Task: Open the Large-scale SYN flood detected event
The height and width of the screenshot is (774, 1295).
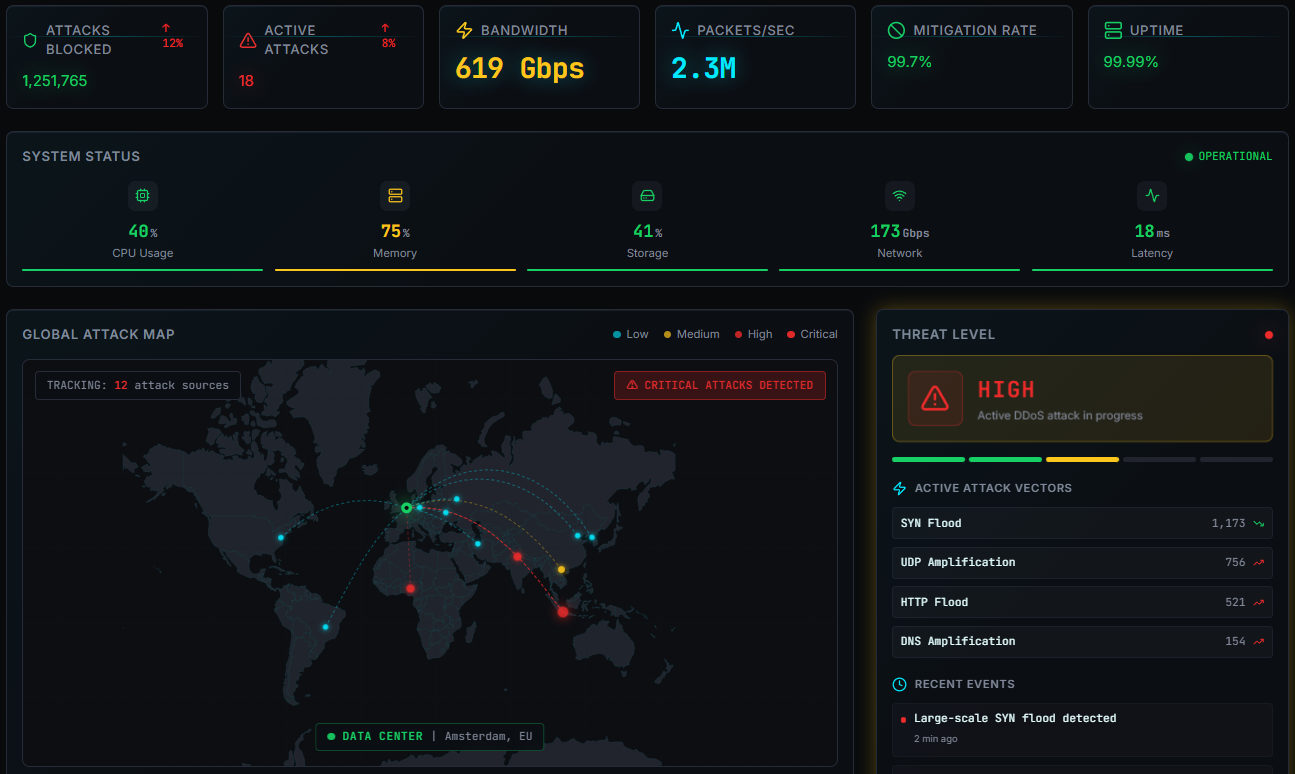Action: coord(1081,729)
